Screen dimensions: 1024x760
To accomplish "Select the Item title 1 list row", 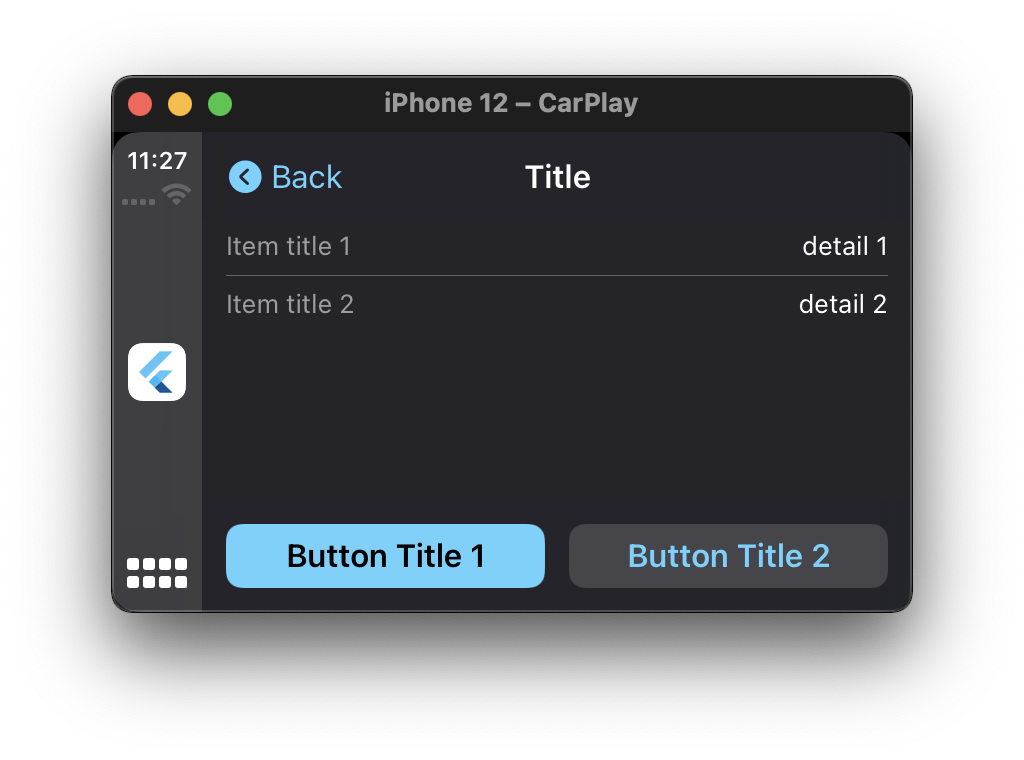I will pyautogui.click(x=289, y=246).
